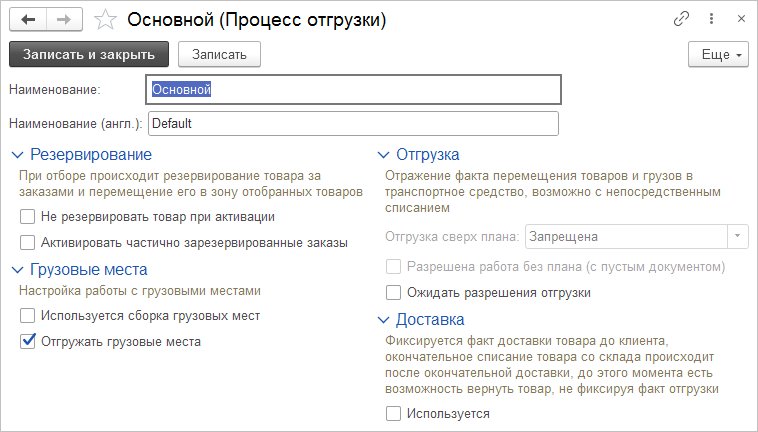Open the three-dot options menu
Screen dimensions: 758x432
[x=711, y=19]
